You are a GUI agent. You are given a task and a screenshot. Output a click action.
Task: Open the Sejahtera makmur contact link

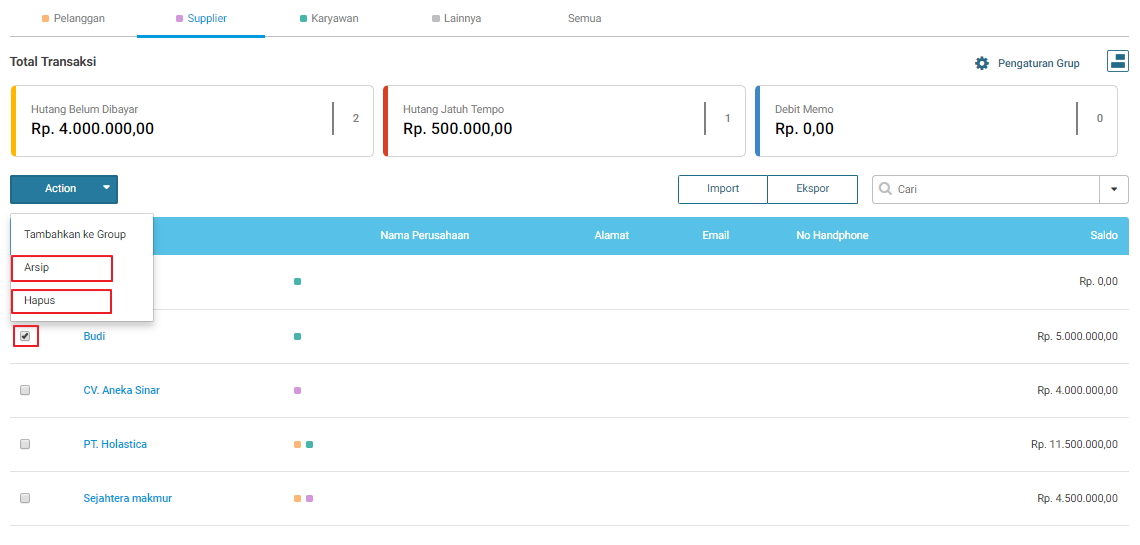tap(128, 498)
